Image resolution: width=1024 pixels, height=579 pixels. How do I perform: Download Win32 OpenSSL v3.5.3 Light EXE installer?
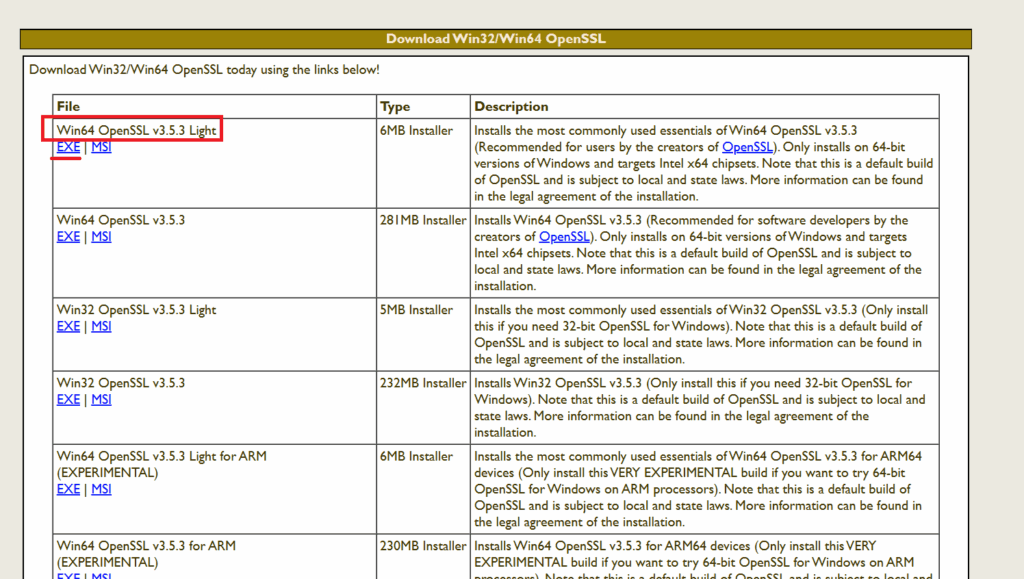[68, 326]
